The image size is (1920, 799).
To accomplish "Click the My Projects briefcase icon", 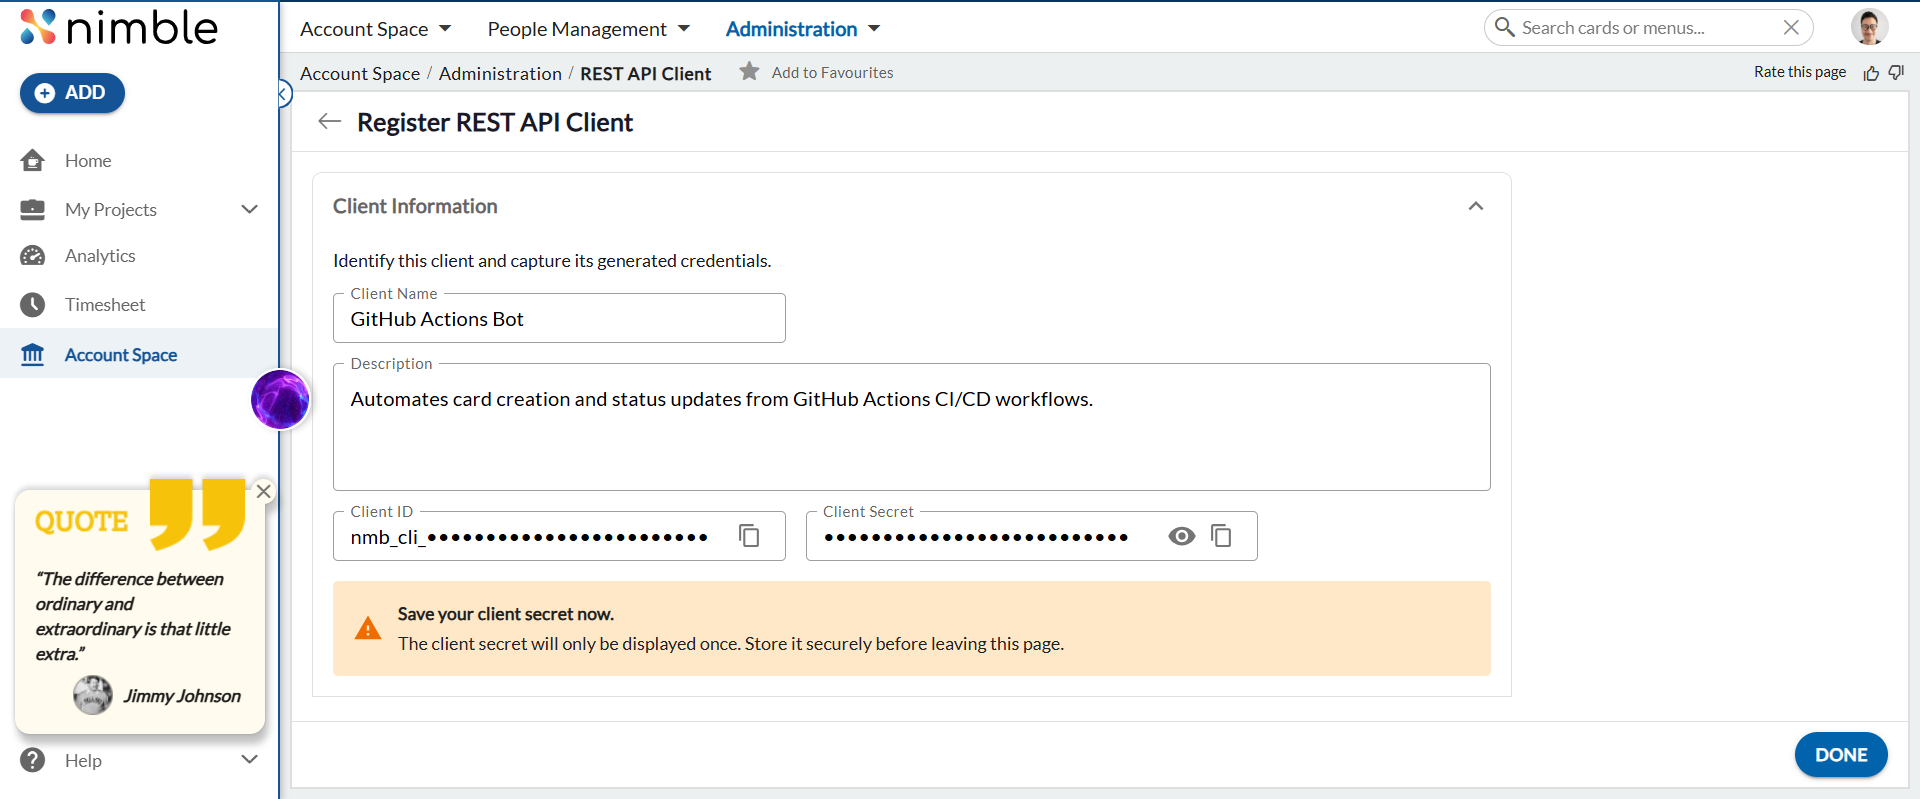I will (x=33, y=209).
